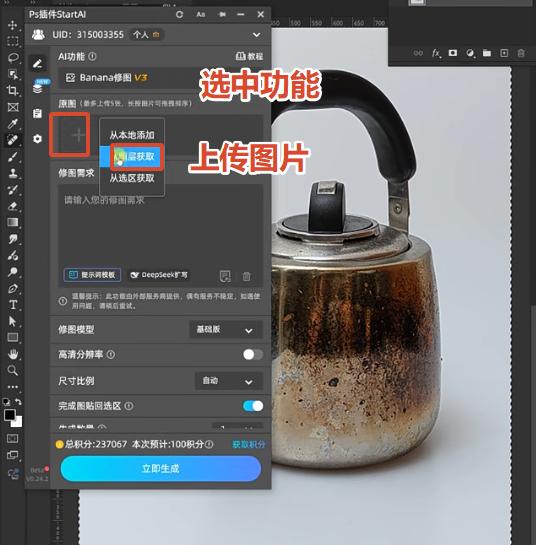Save prompt with icon beside trash
The height and width of the screenshot is (545, 536).
pos(225,276)
